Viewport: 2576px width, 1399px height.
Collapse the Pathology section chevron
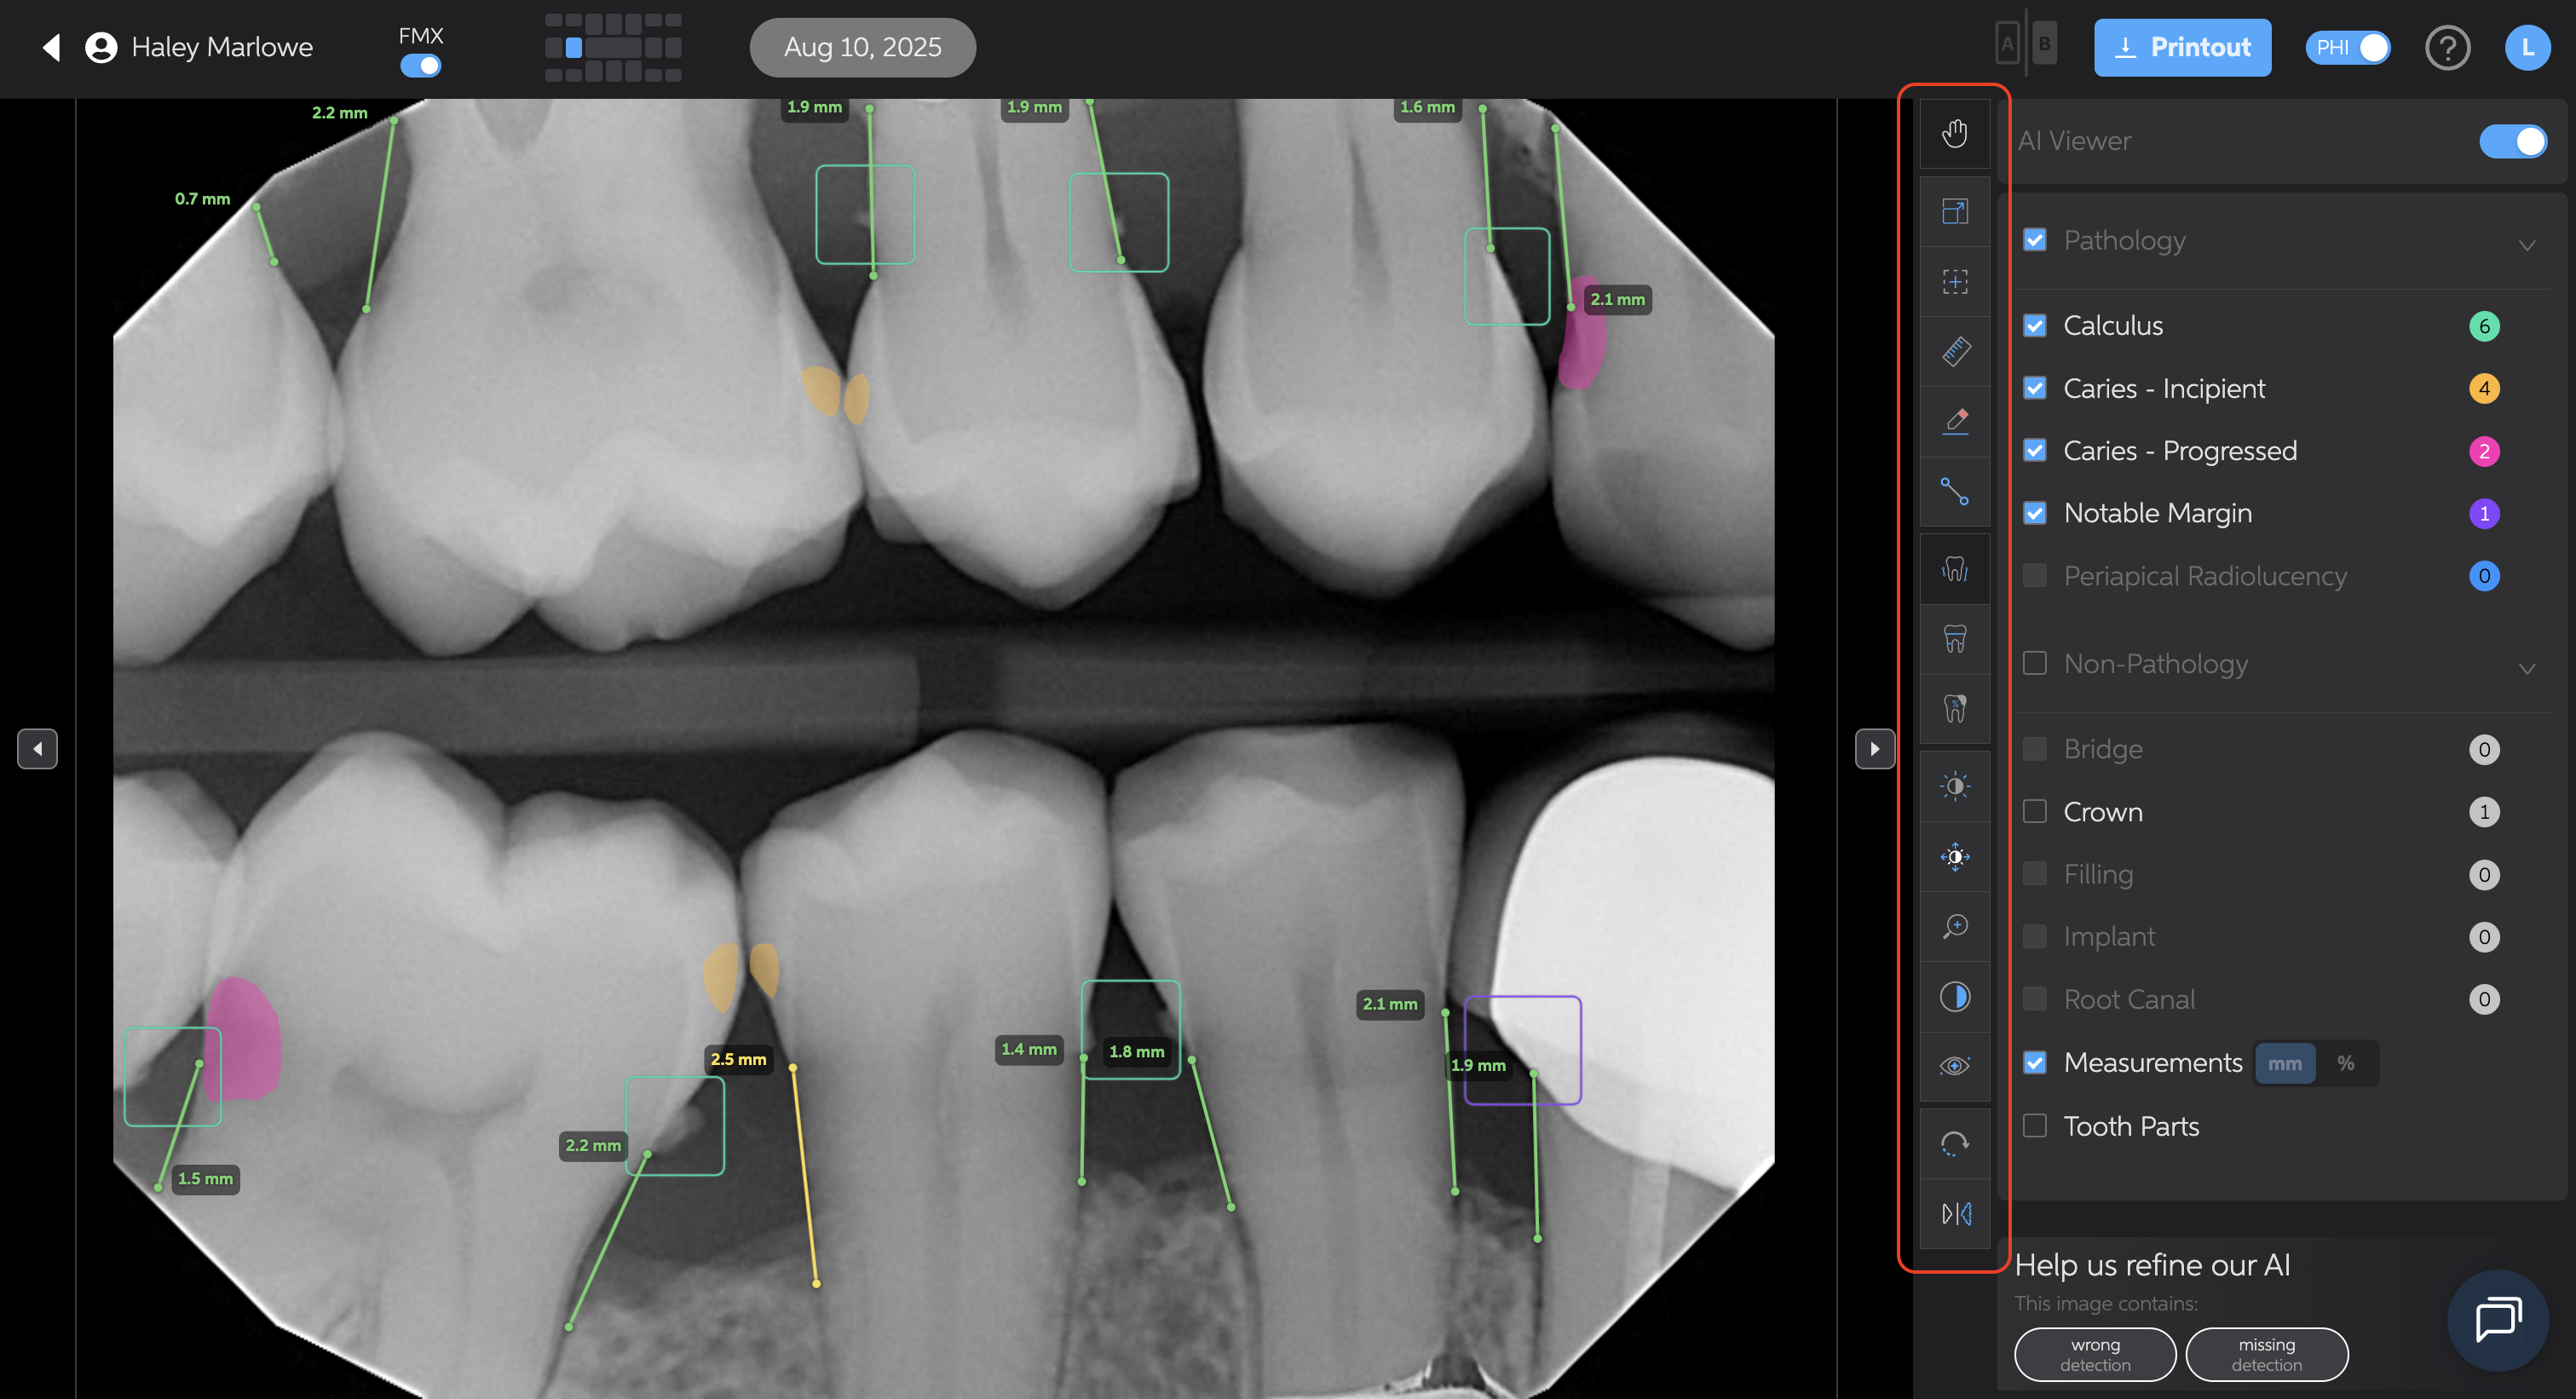pos(2526,245)
